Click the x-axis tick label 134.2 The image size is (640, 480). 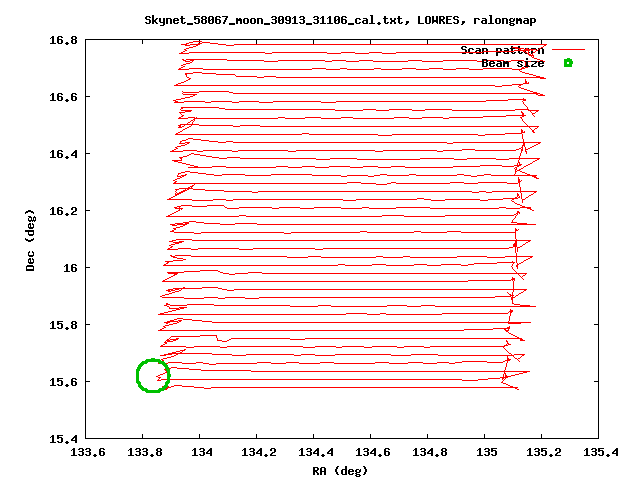[259, 452]
